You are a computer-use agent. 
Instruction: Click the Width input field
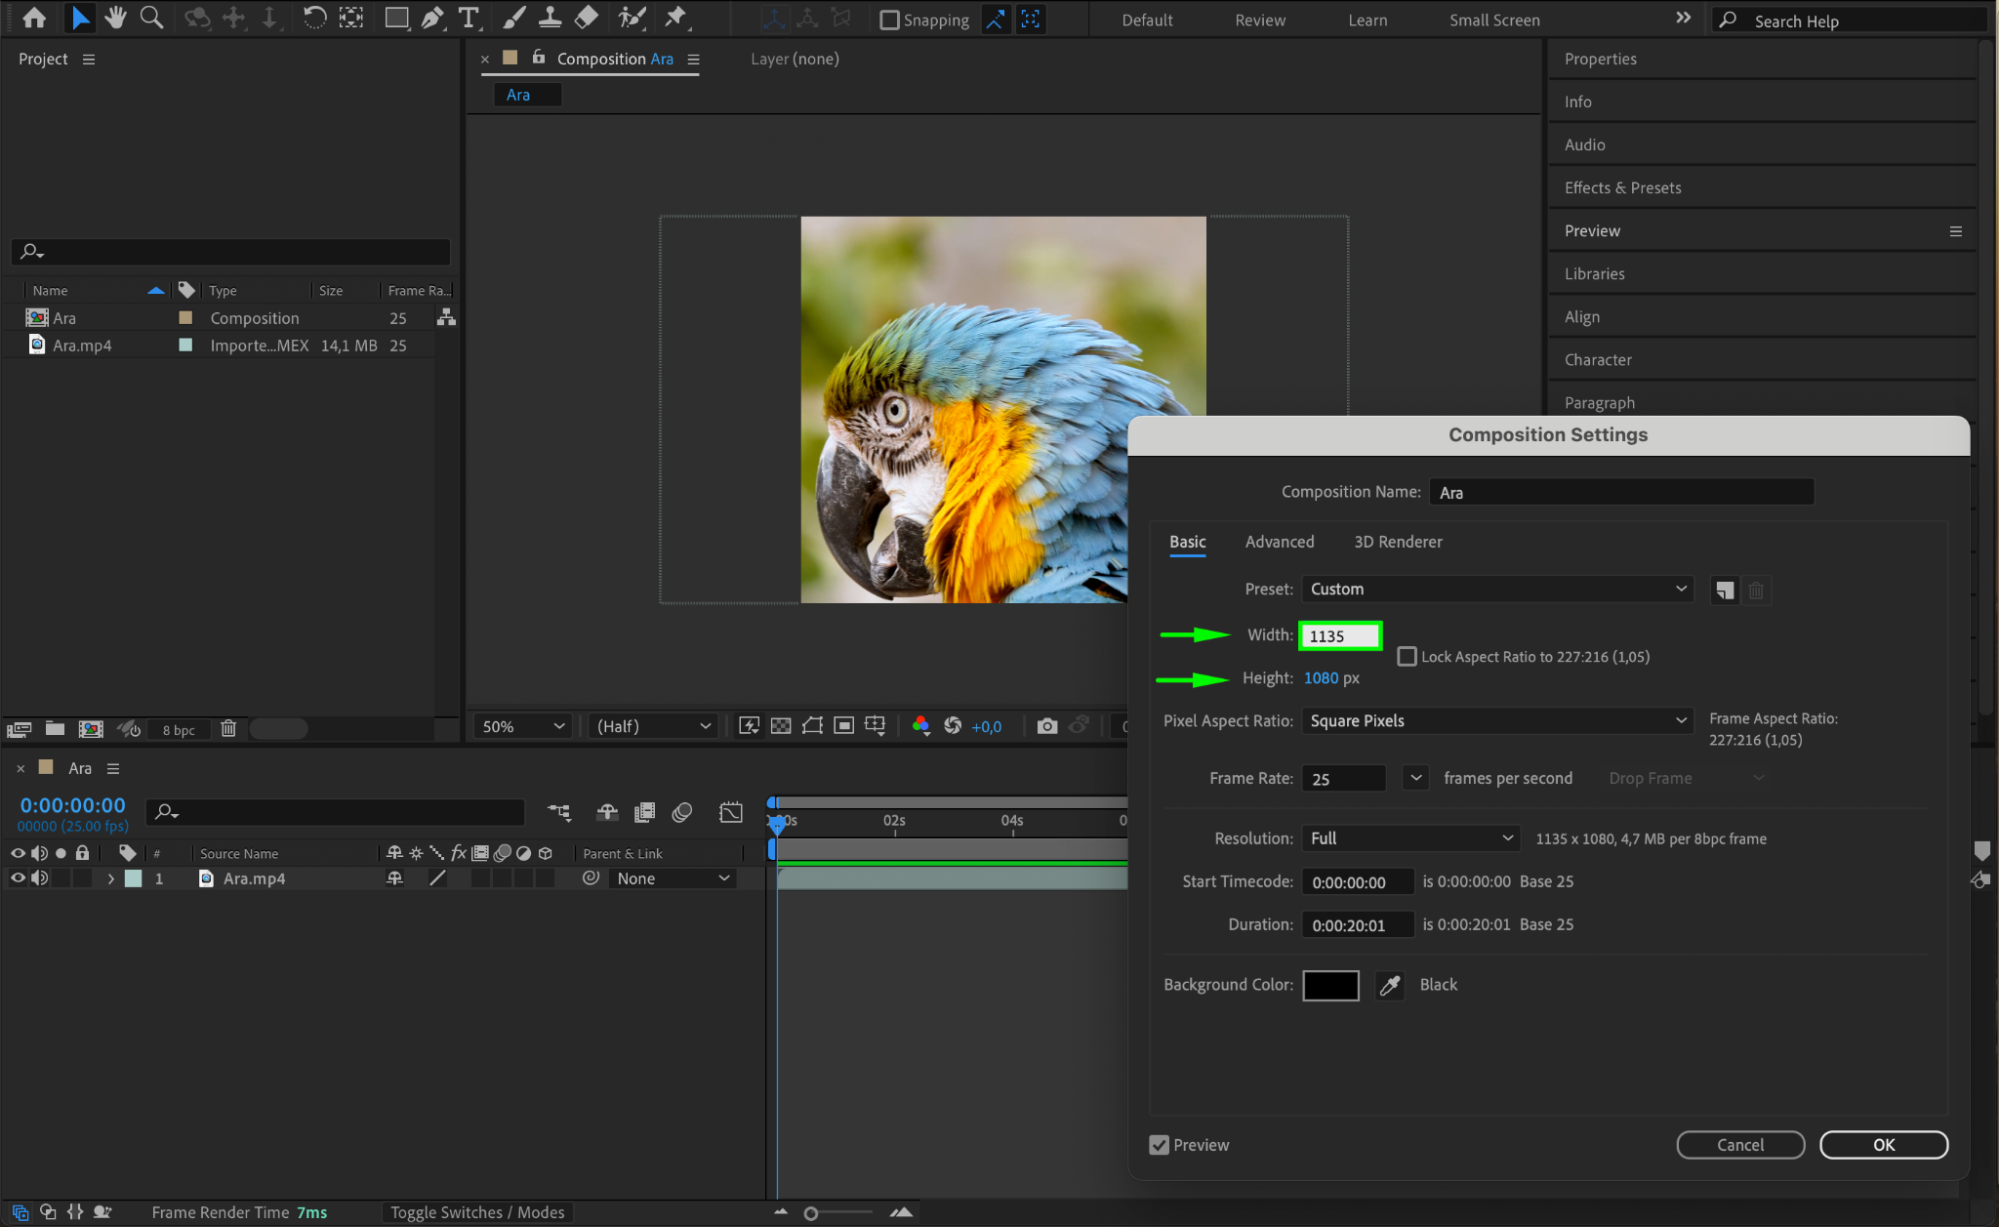click(1339, 636)
